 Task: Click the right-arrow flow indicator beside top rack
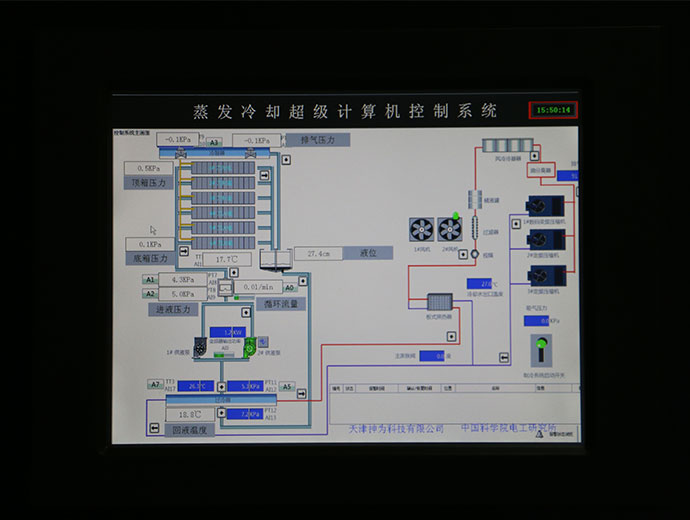point(265,174)
